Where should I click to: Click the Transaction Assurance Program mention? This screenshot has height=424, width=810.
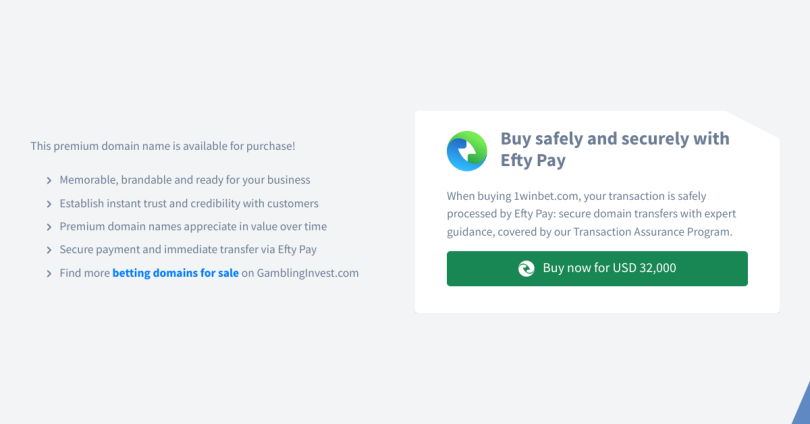point(653,232)
